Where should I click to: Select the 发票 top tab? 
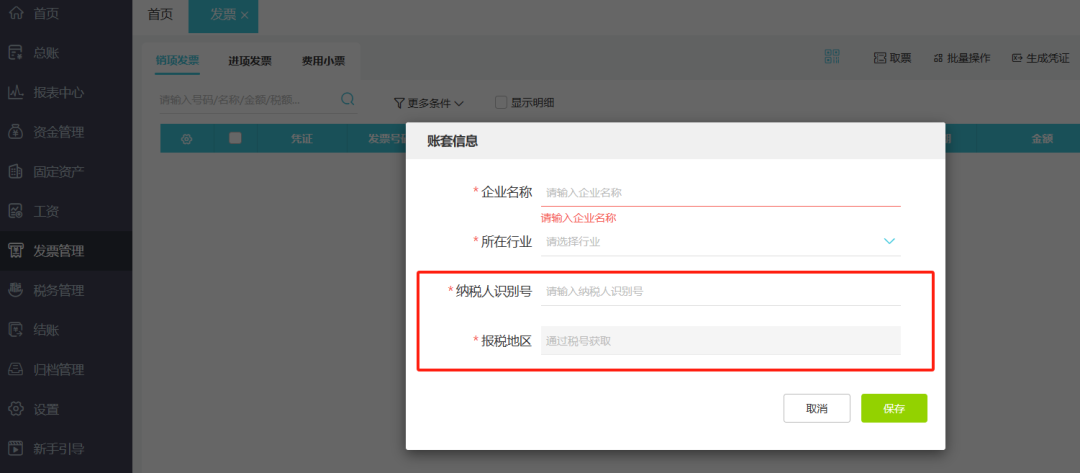[x=222, y=15]
